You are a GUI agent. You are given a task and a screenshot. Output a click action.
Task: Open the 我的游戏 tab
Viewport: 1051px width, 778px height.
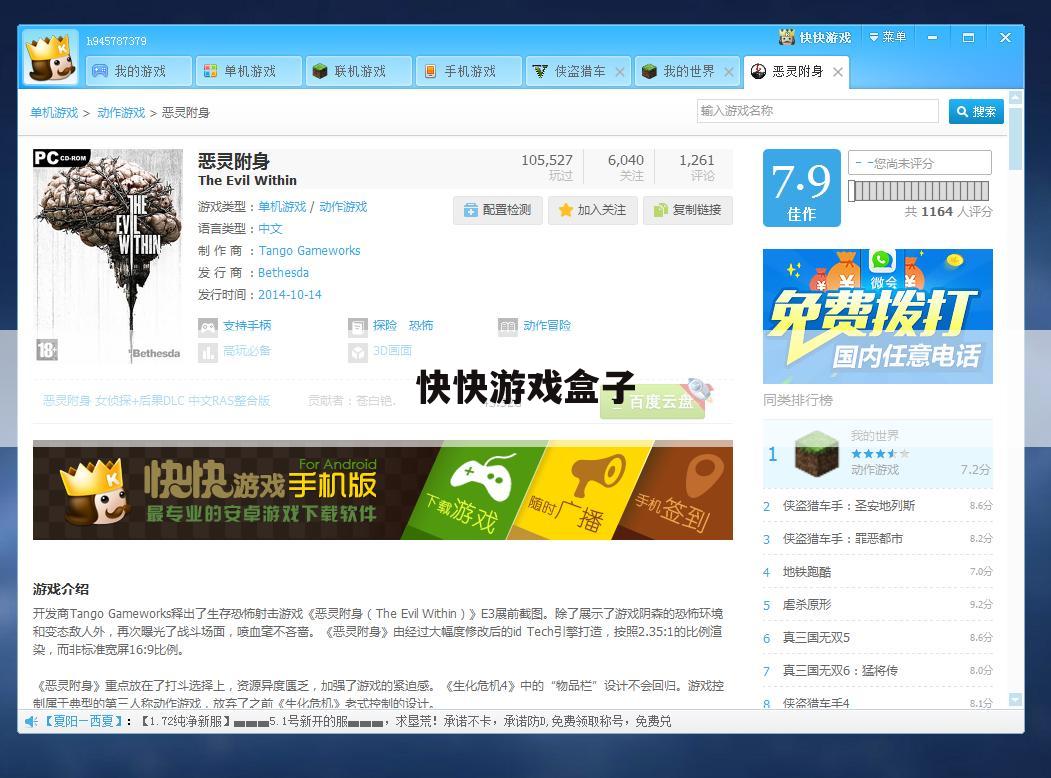click(139, 71)
